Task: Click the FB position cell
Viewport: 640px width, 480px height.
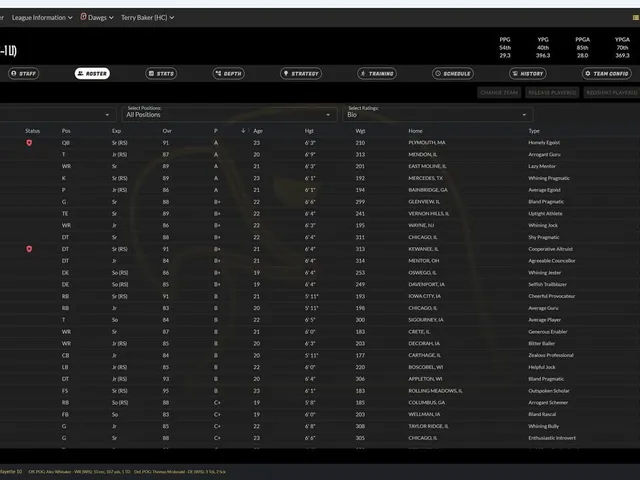Action: [x=65, y=414]
